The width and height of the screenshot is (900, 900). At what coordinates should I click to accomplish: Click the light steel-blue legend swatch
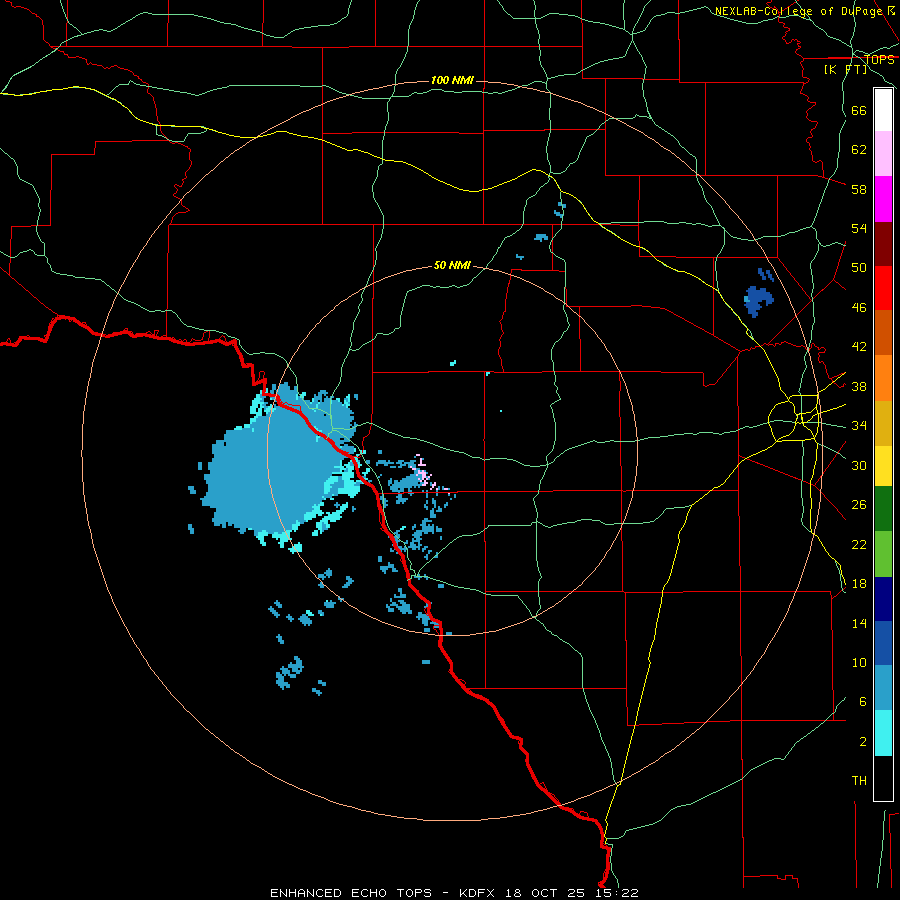883,688
